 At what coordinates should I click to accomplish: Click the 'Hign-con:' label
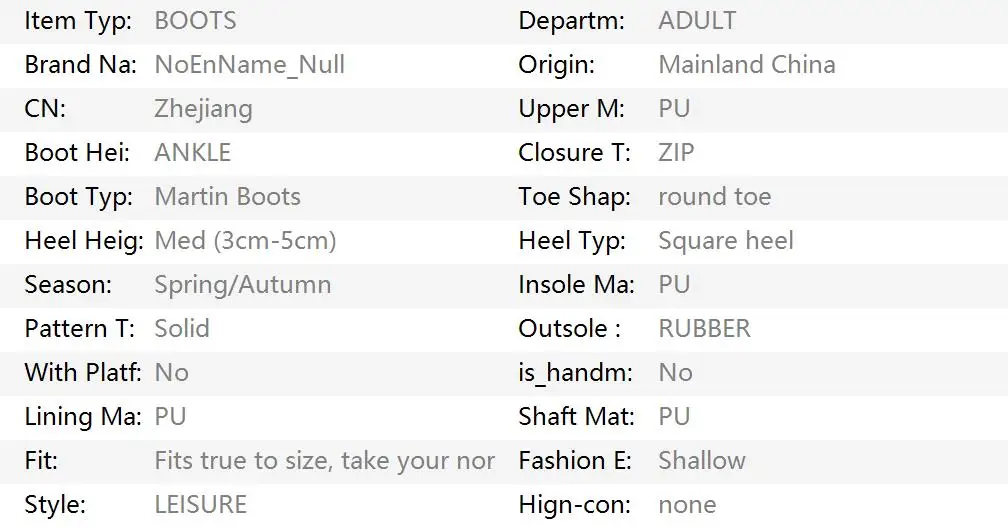coord(575,505)
